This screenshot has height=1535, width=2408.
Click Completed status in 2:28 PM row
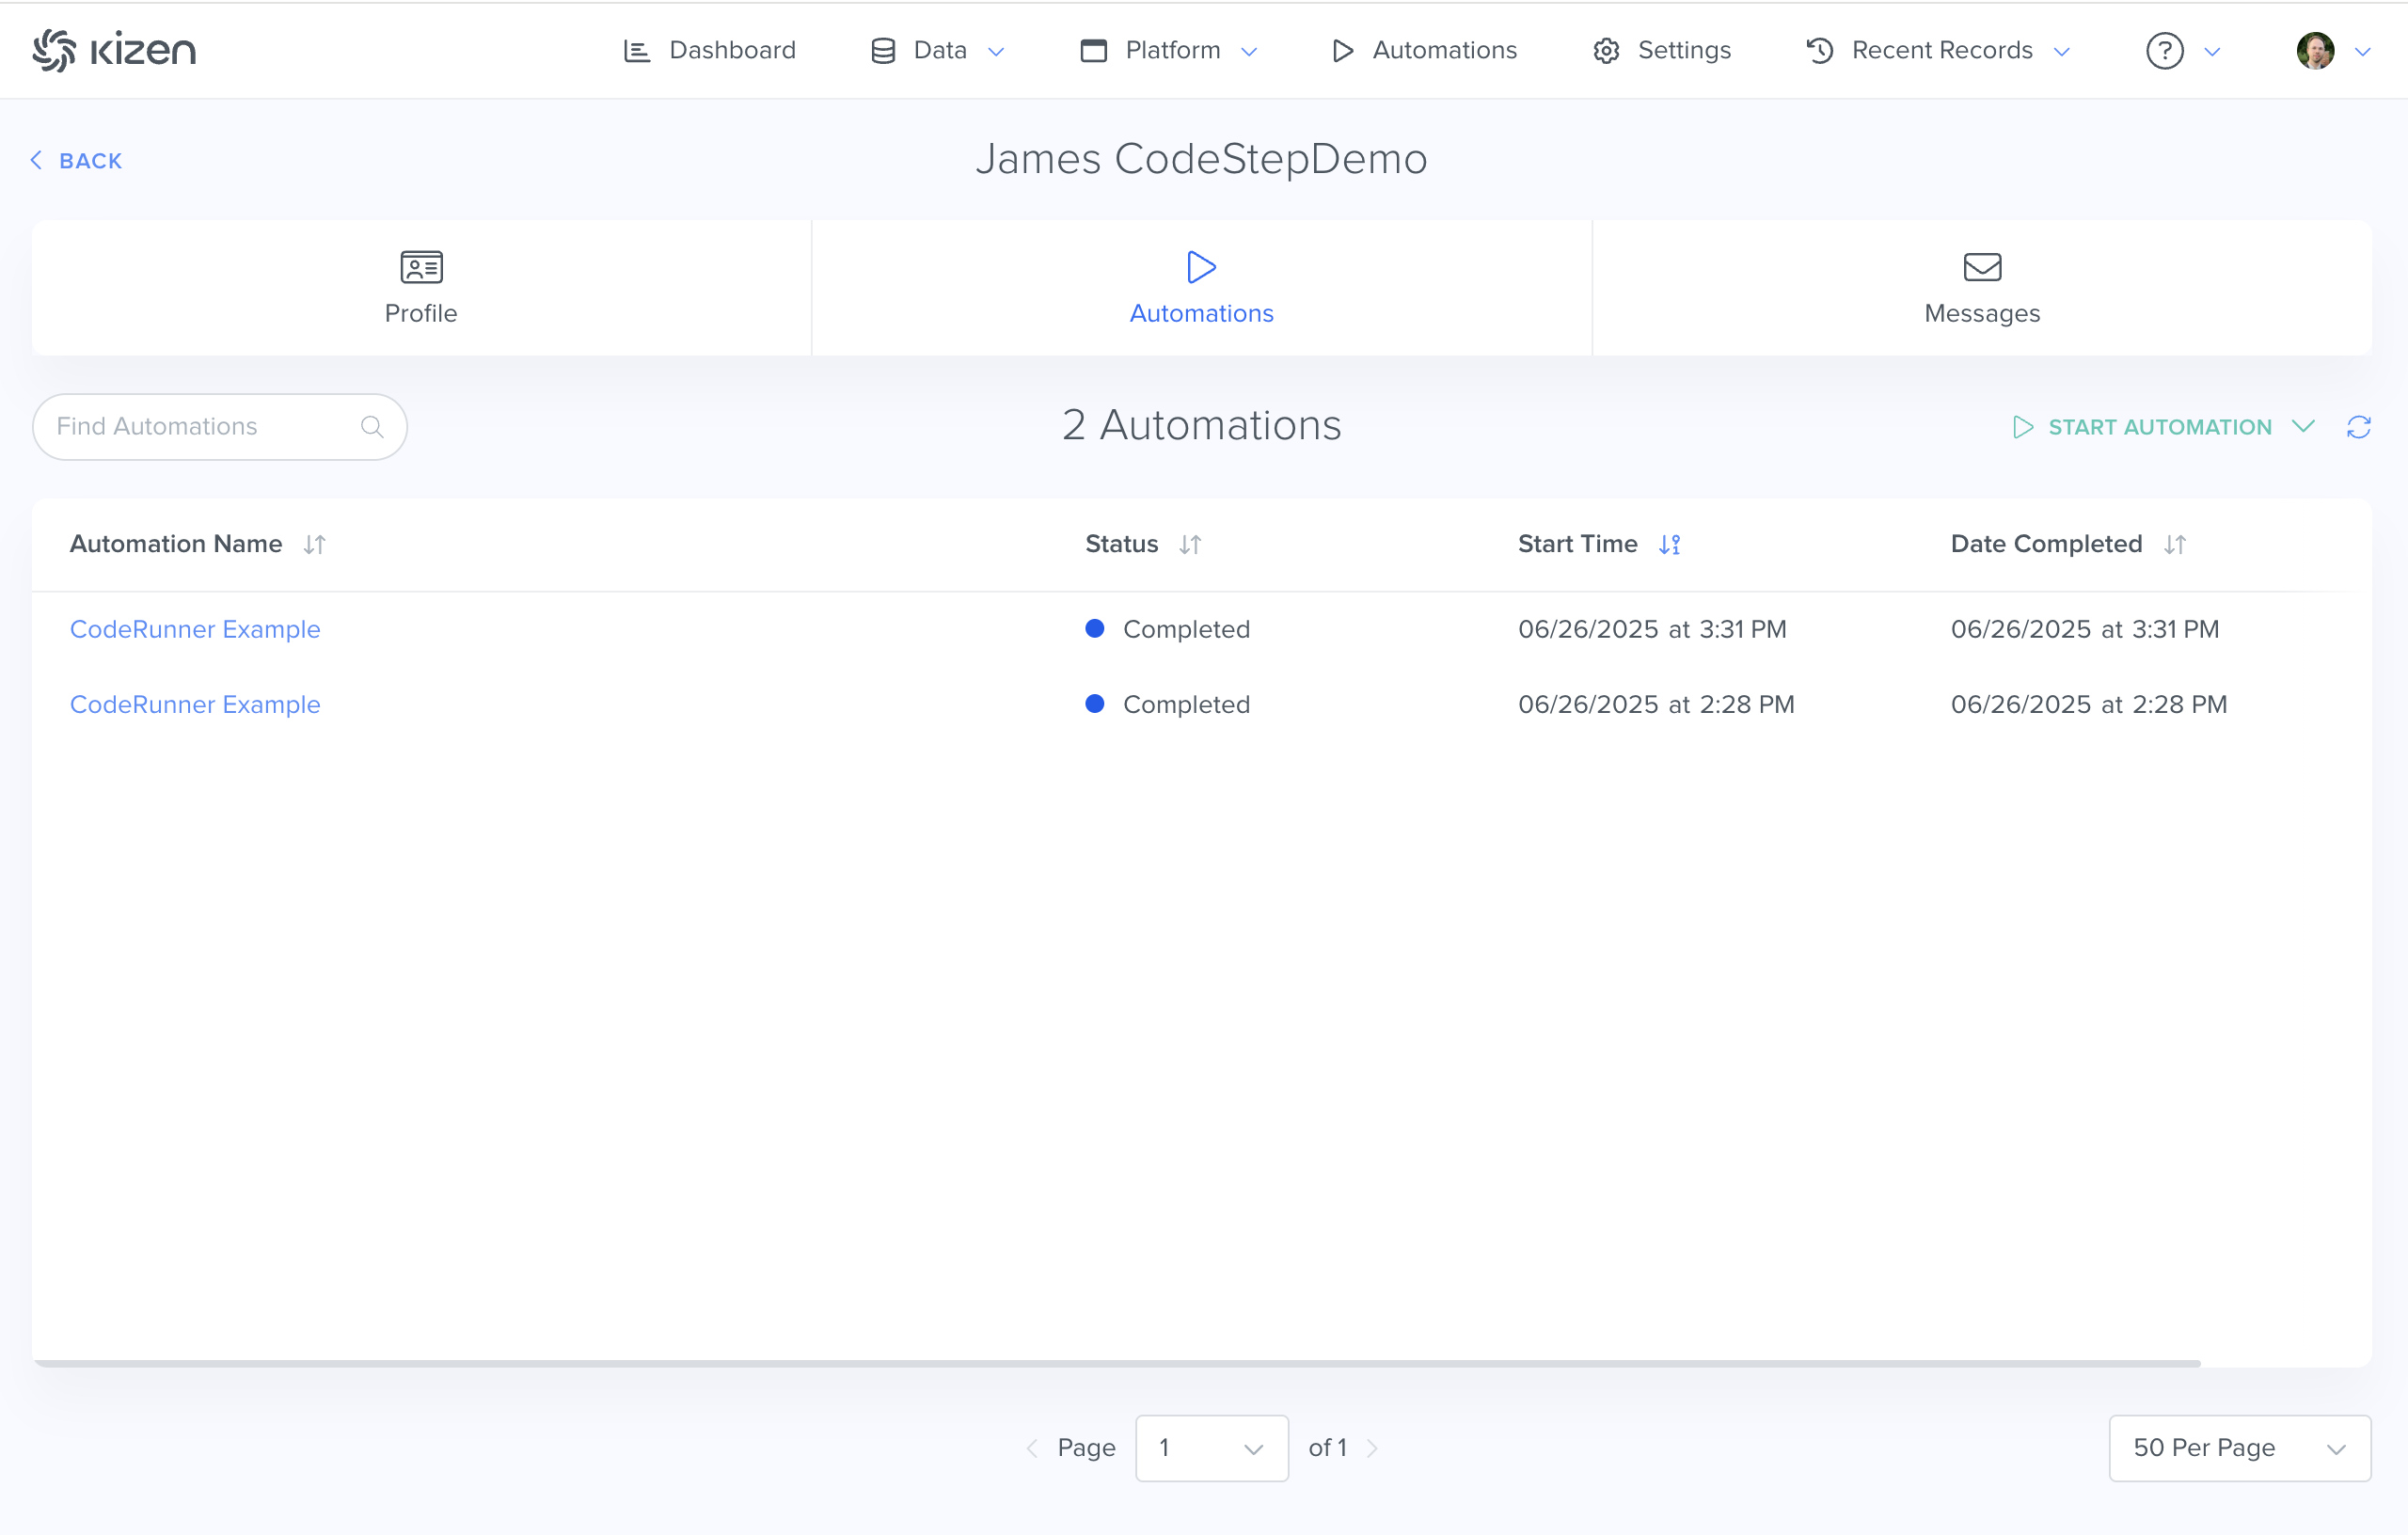coord(1167,704)
